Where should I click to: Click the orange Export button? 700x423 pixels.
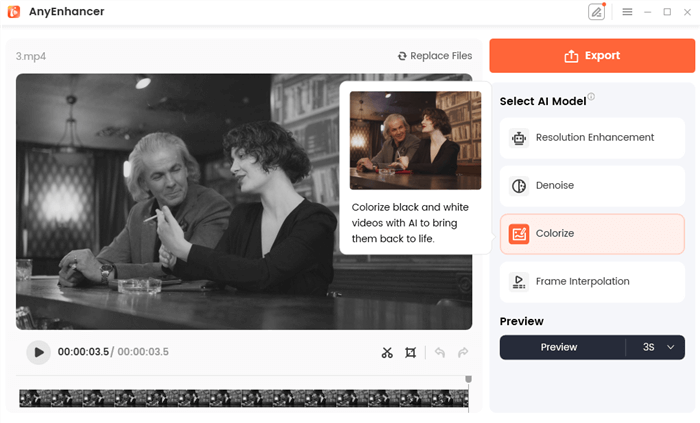(x=592, y=56)
